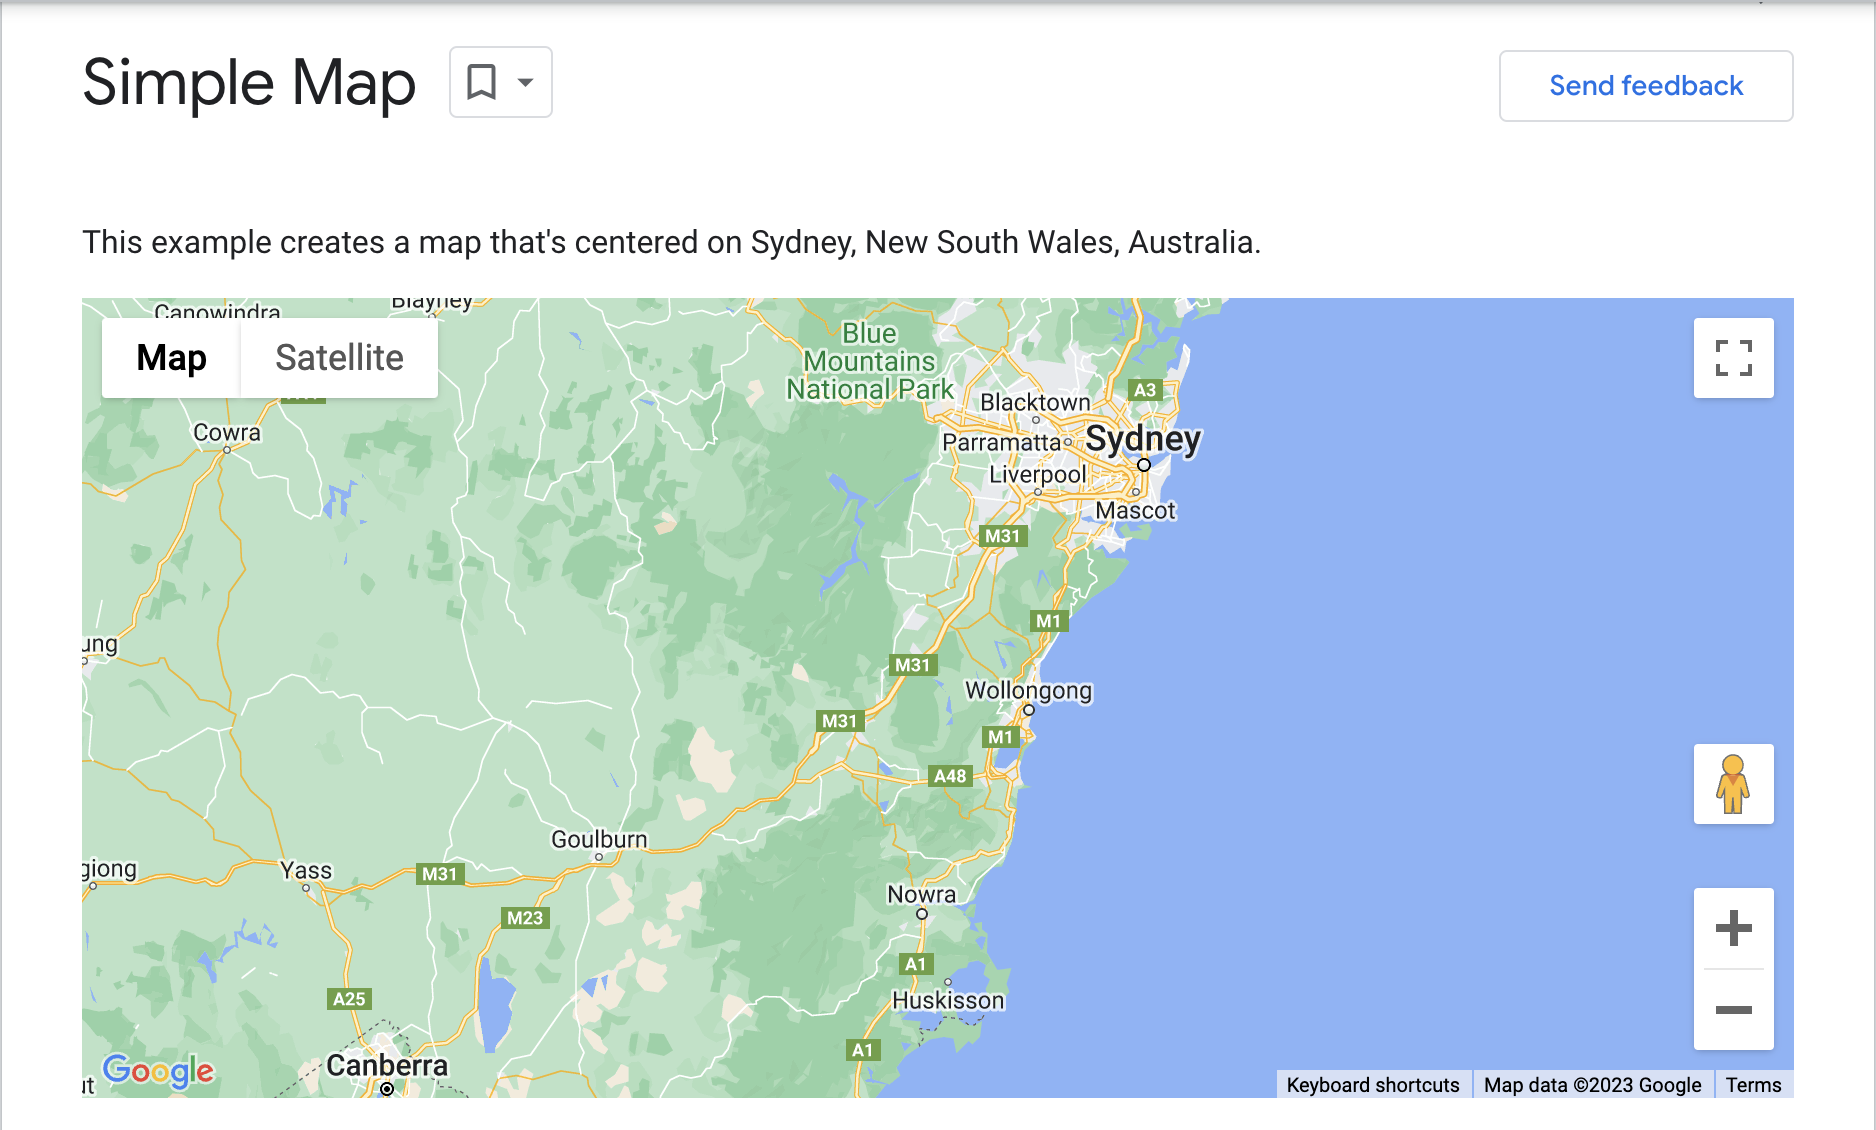Open Keyboard shortcuts
Screen dimensions: 1876x1130
[1372, 1085]
